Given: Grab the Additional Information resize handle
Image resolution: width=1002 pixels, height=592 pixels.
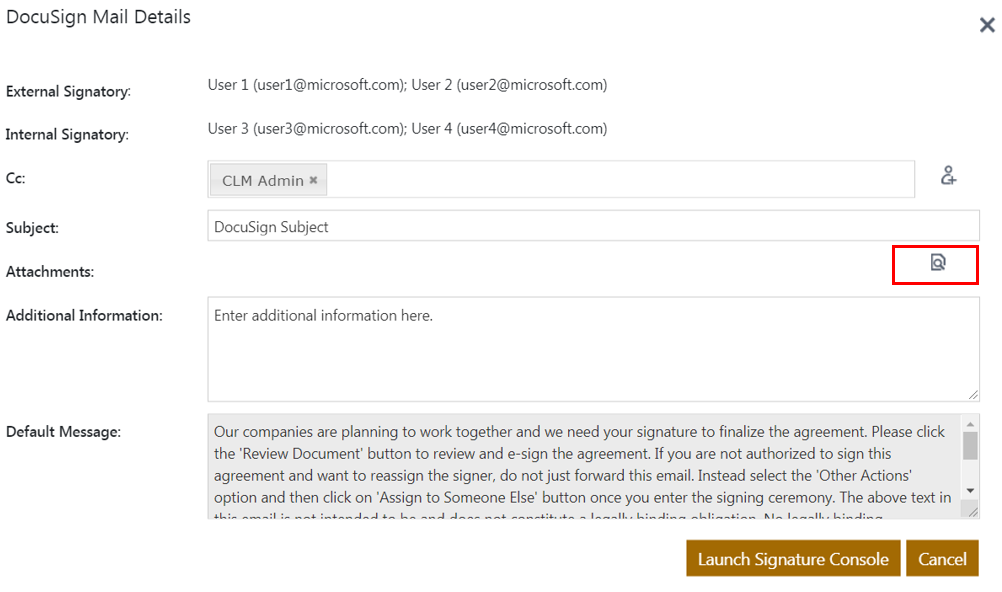Looking at the screenshot, I should click(x=973, y=395).
